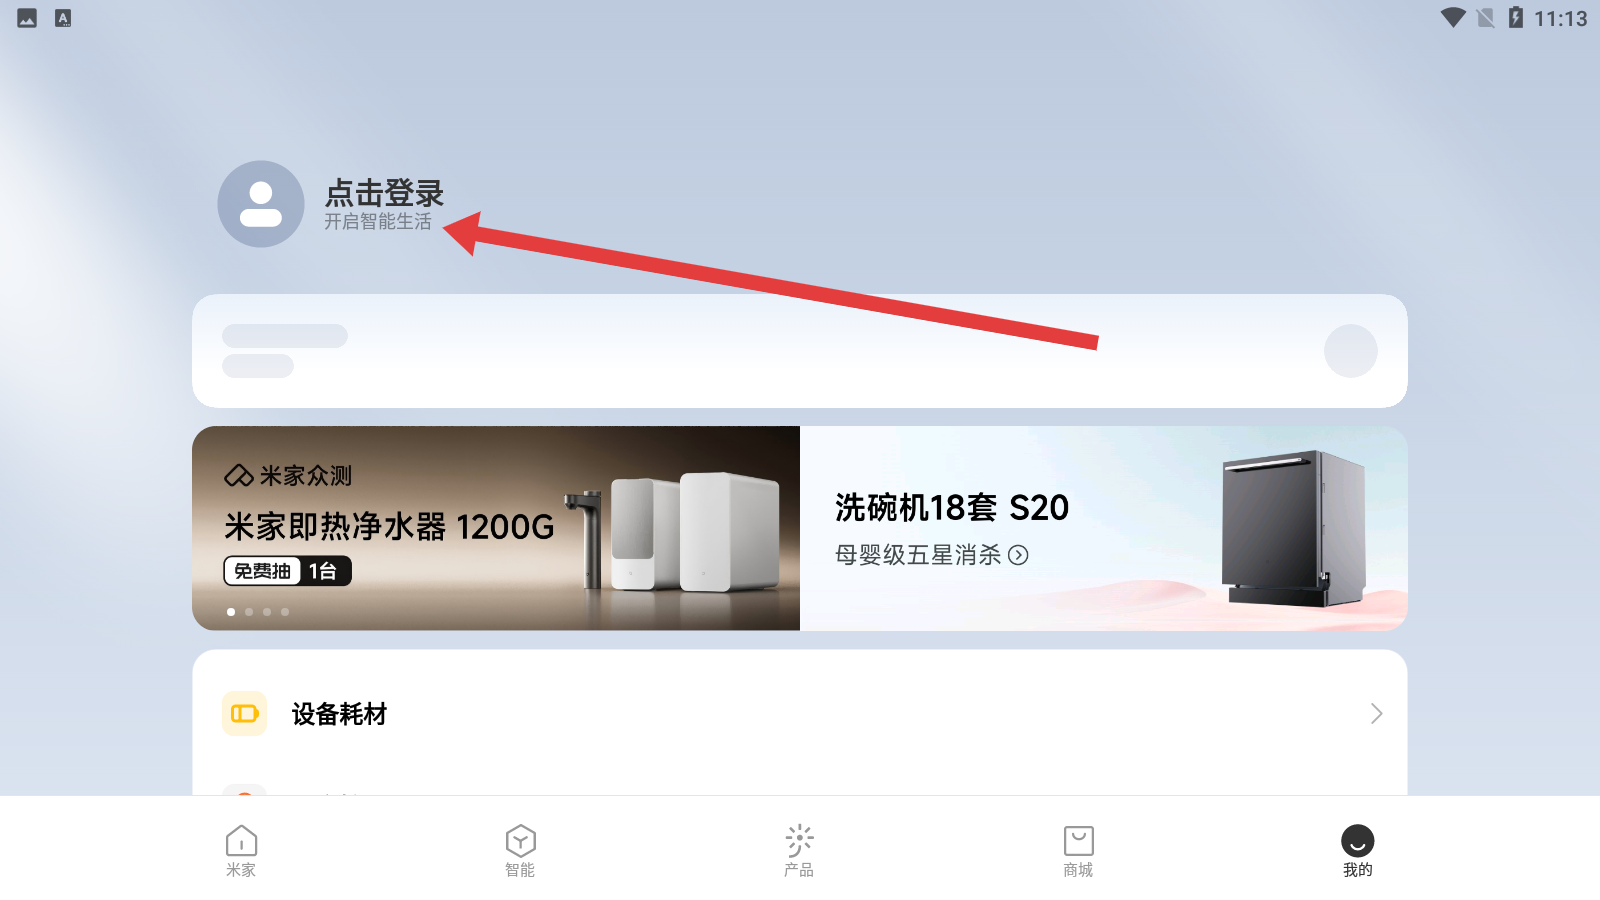The width and height of the screenshot is (1600, 900).
Task: Select the 我的 profile tab
Action: click(1357, 851)
